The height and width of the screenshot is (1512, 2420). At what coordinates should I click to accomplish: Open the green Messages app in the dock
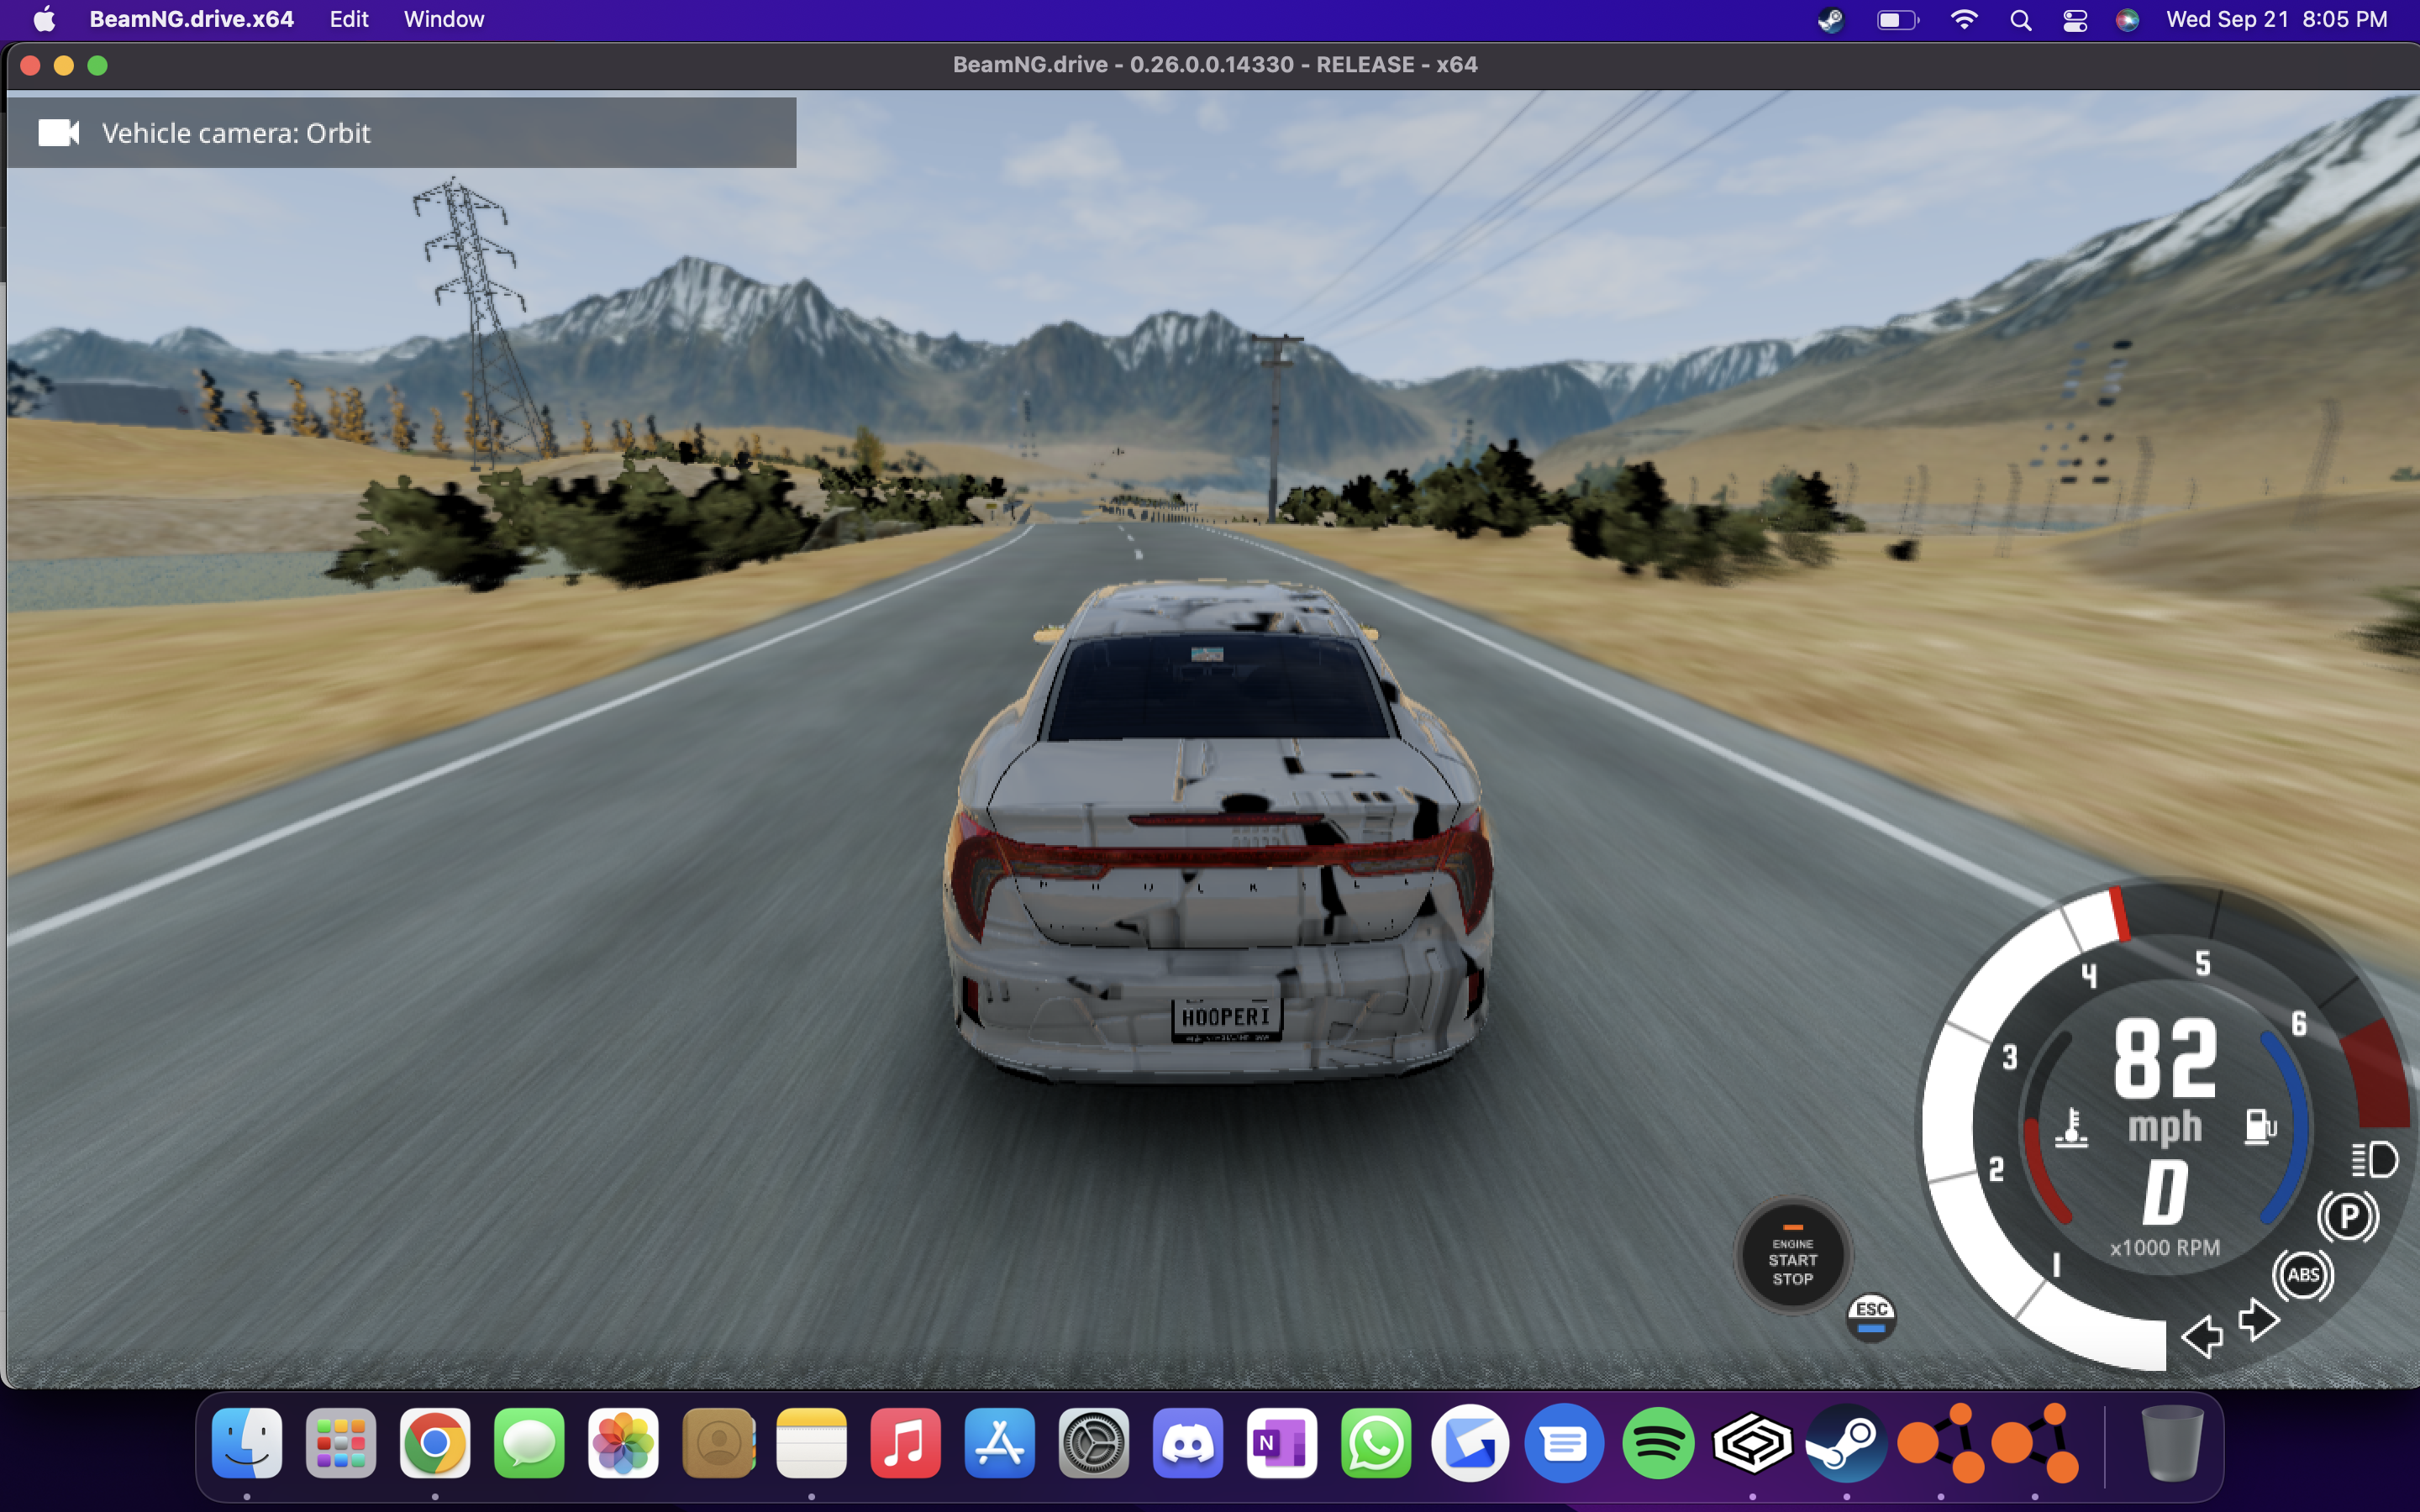tap(529, 1443)
